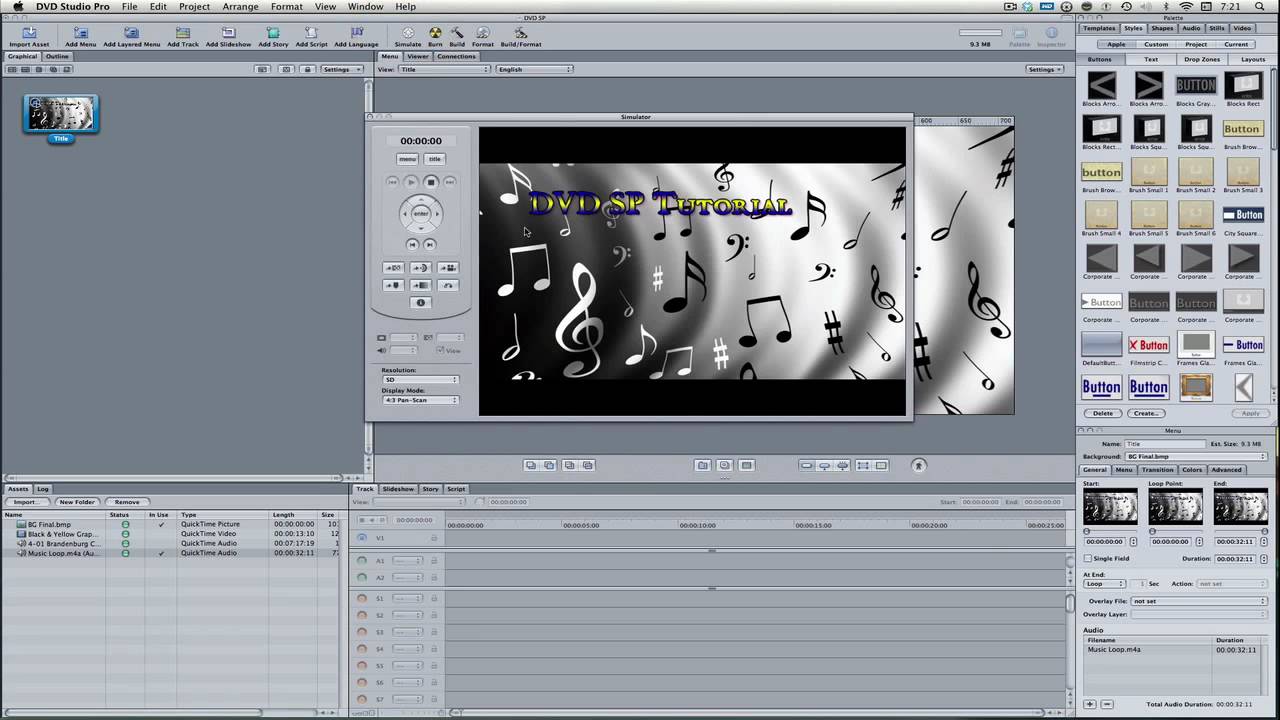
Task: Toggle the S3 subtitle track button
Action: click(x=362, y=632)
